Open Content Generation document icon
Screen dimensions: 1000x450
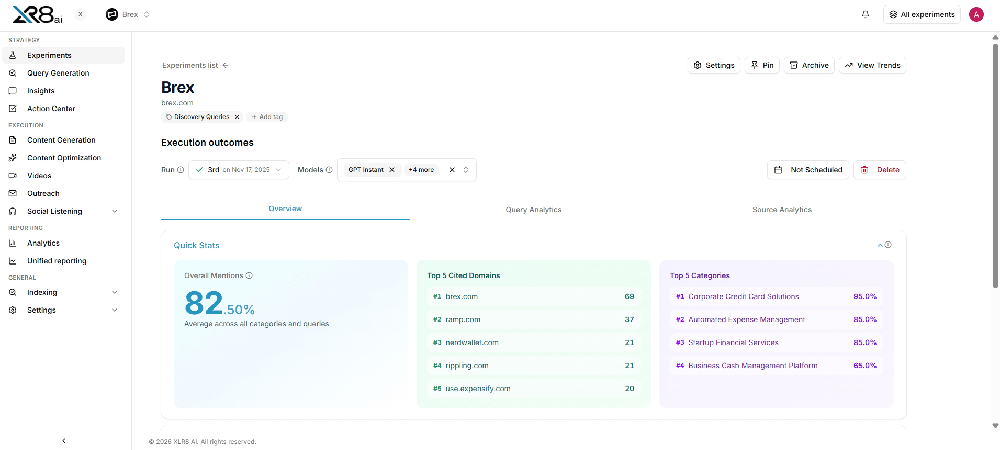13,140
